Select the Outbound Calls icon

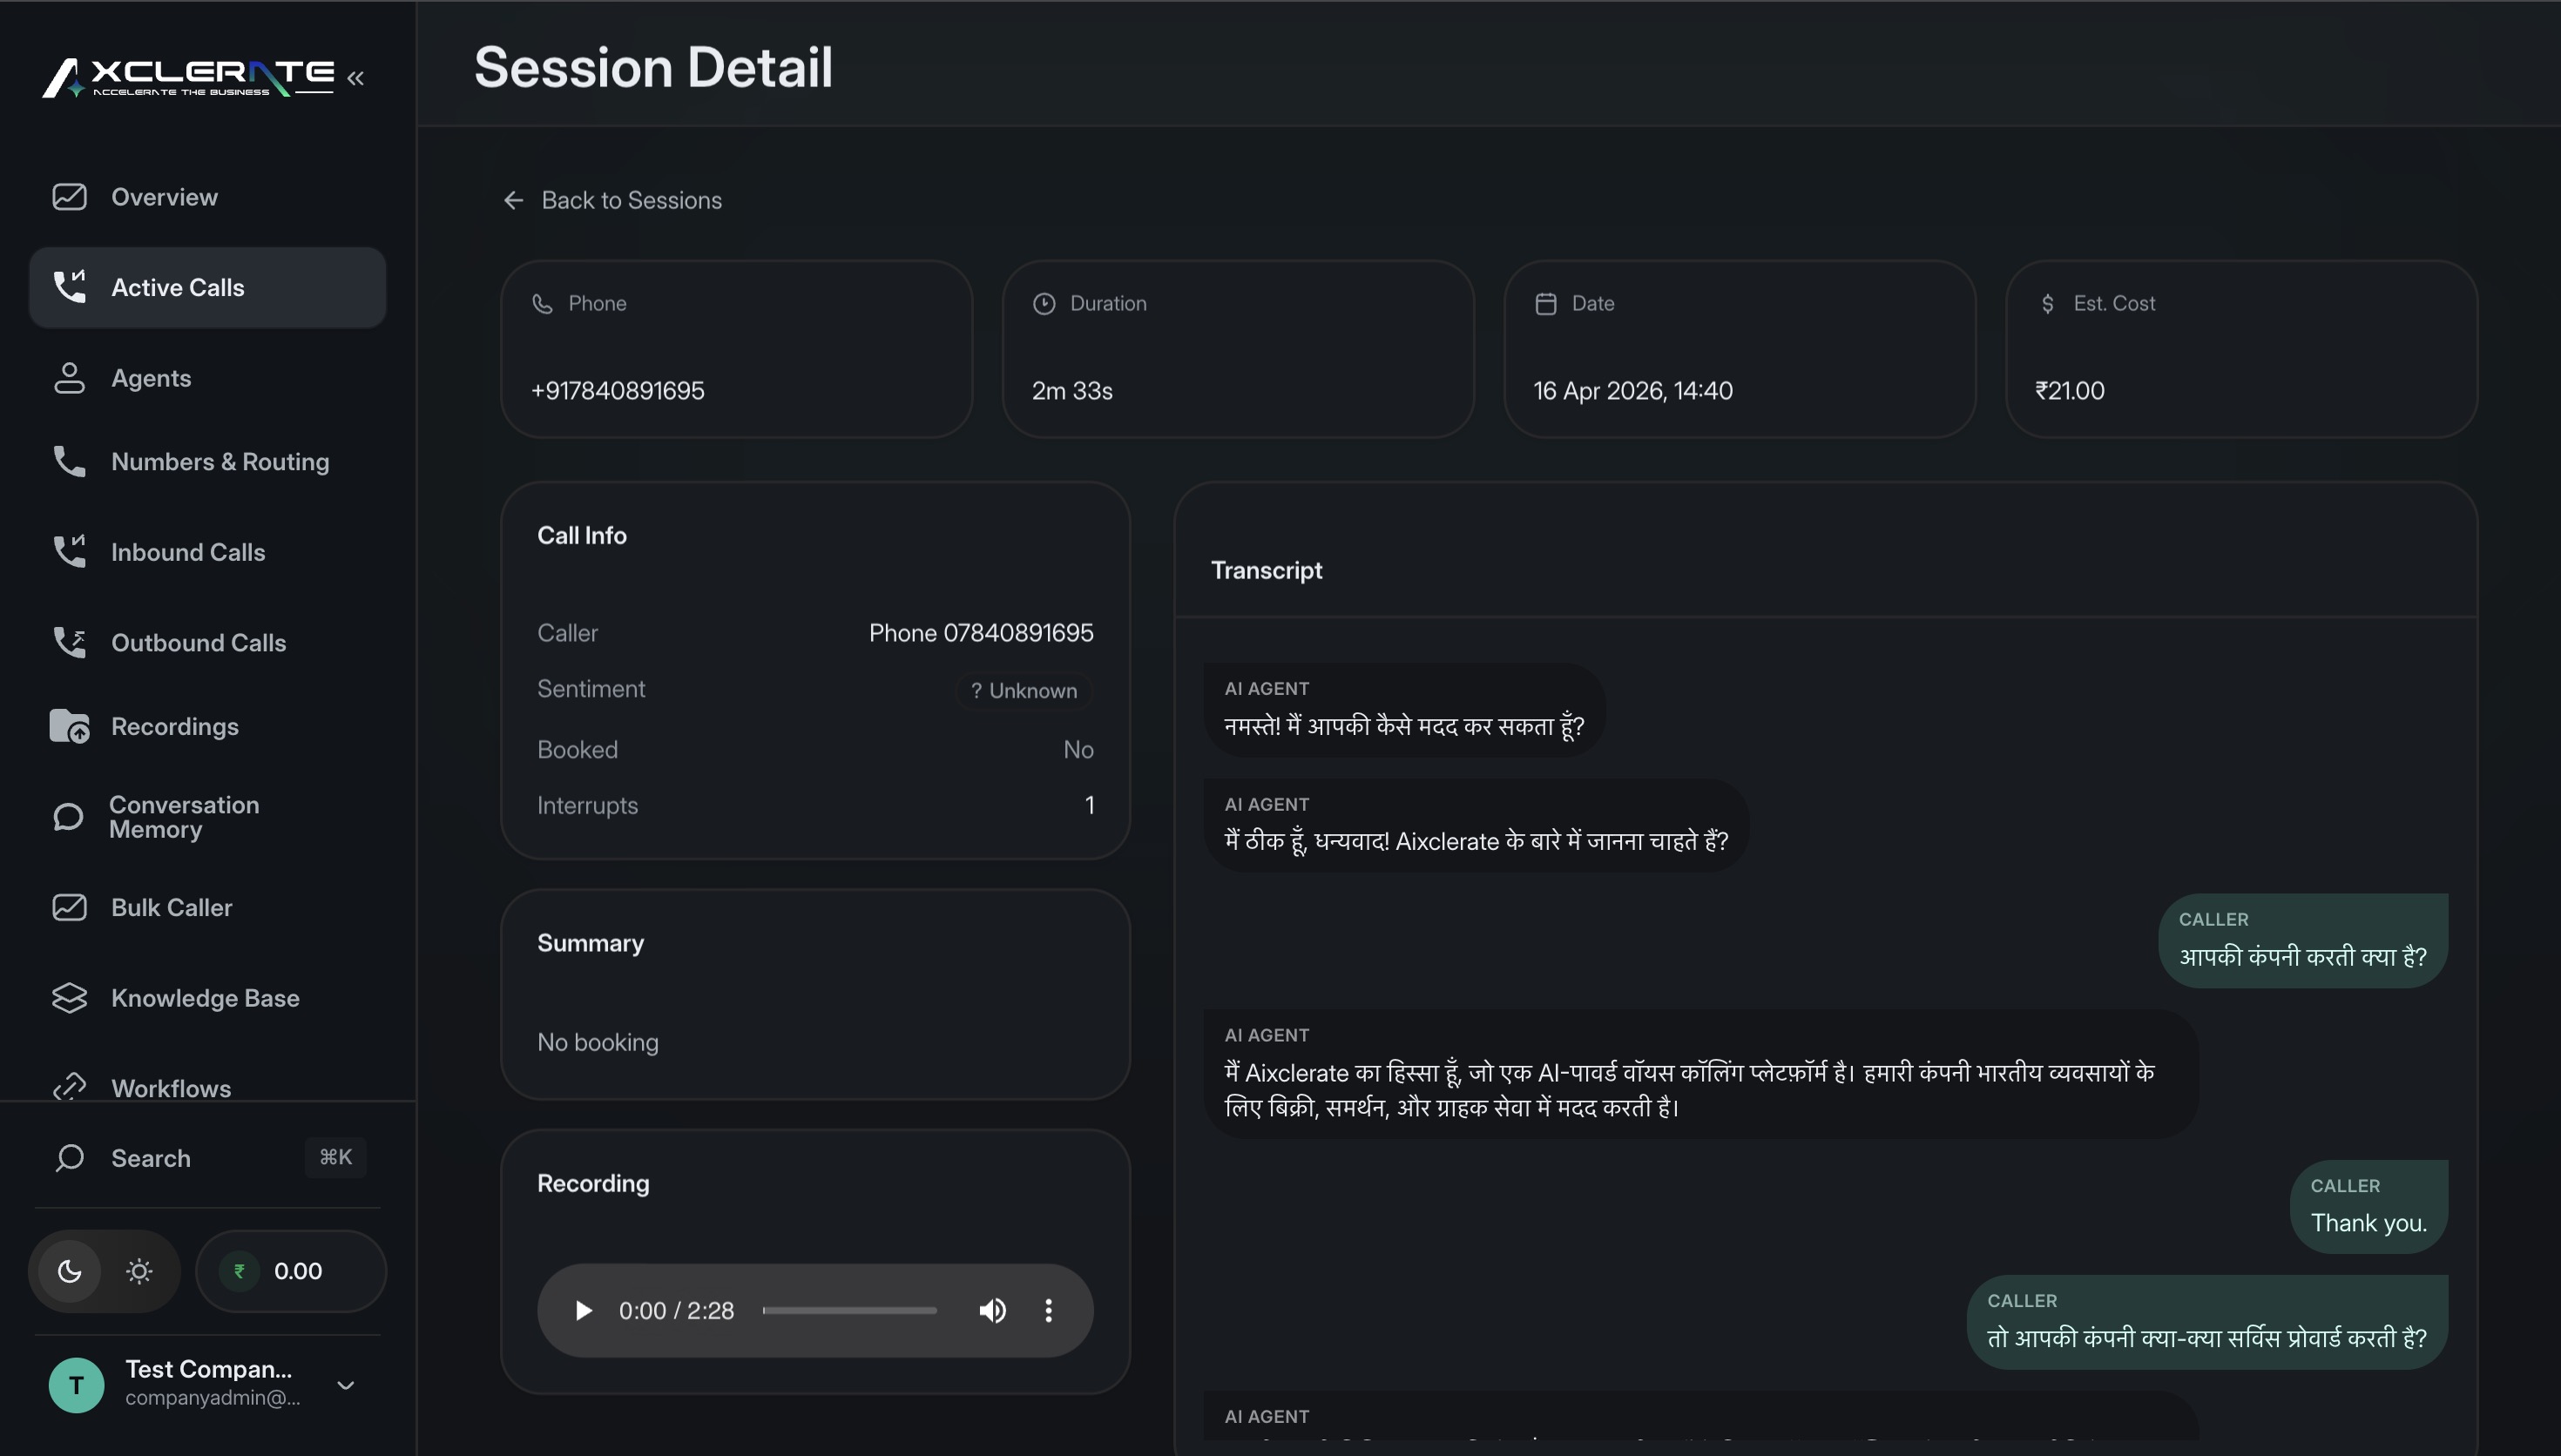coord(68,642)
